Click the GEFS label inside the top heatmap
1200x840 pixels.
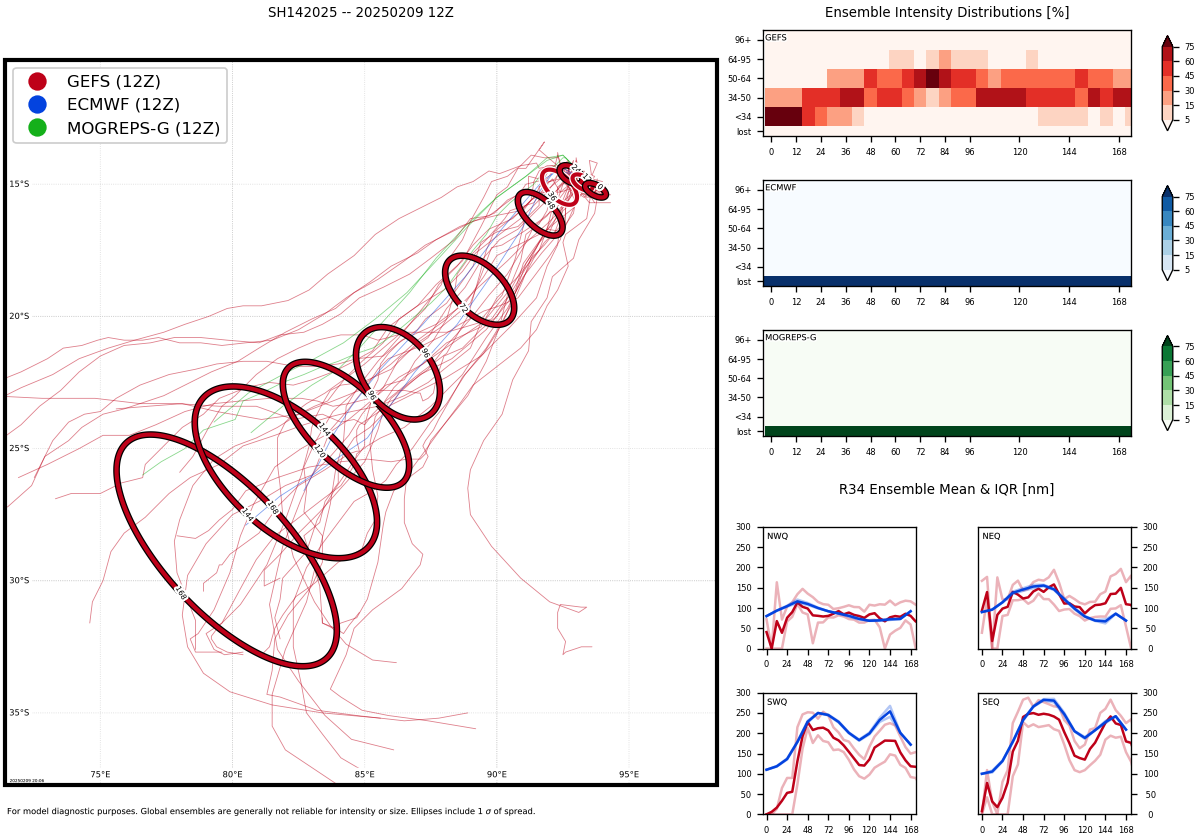(x=776, y=38)
